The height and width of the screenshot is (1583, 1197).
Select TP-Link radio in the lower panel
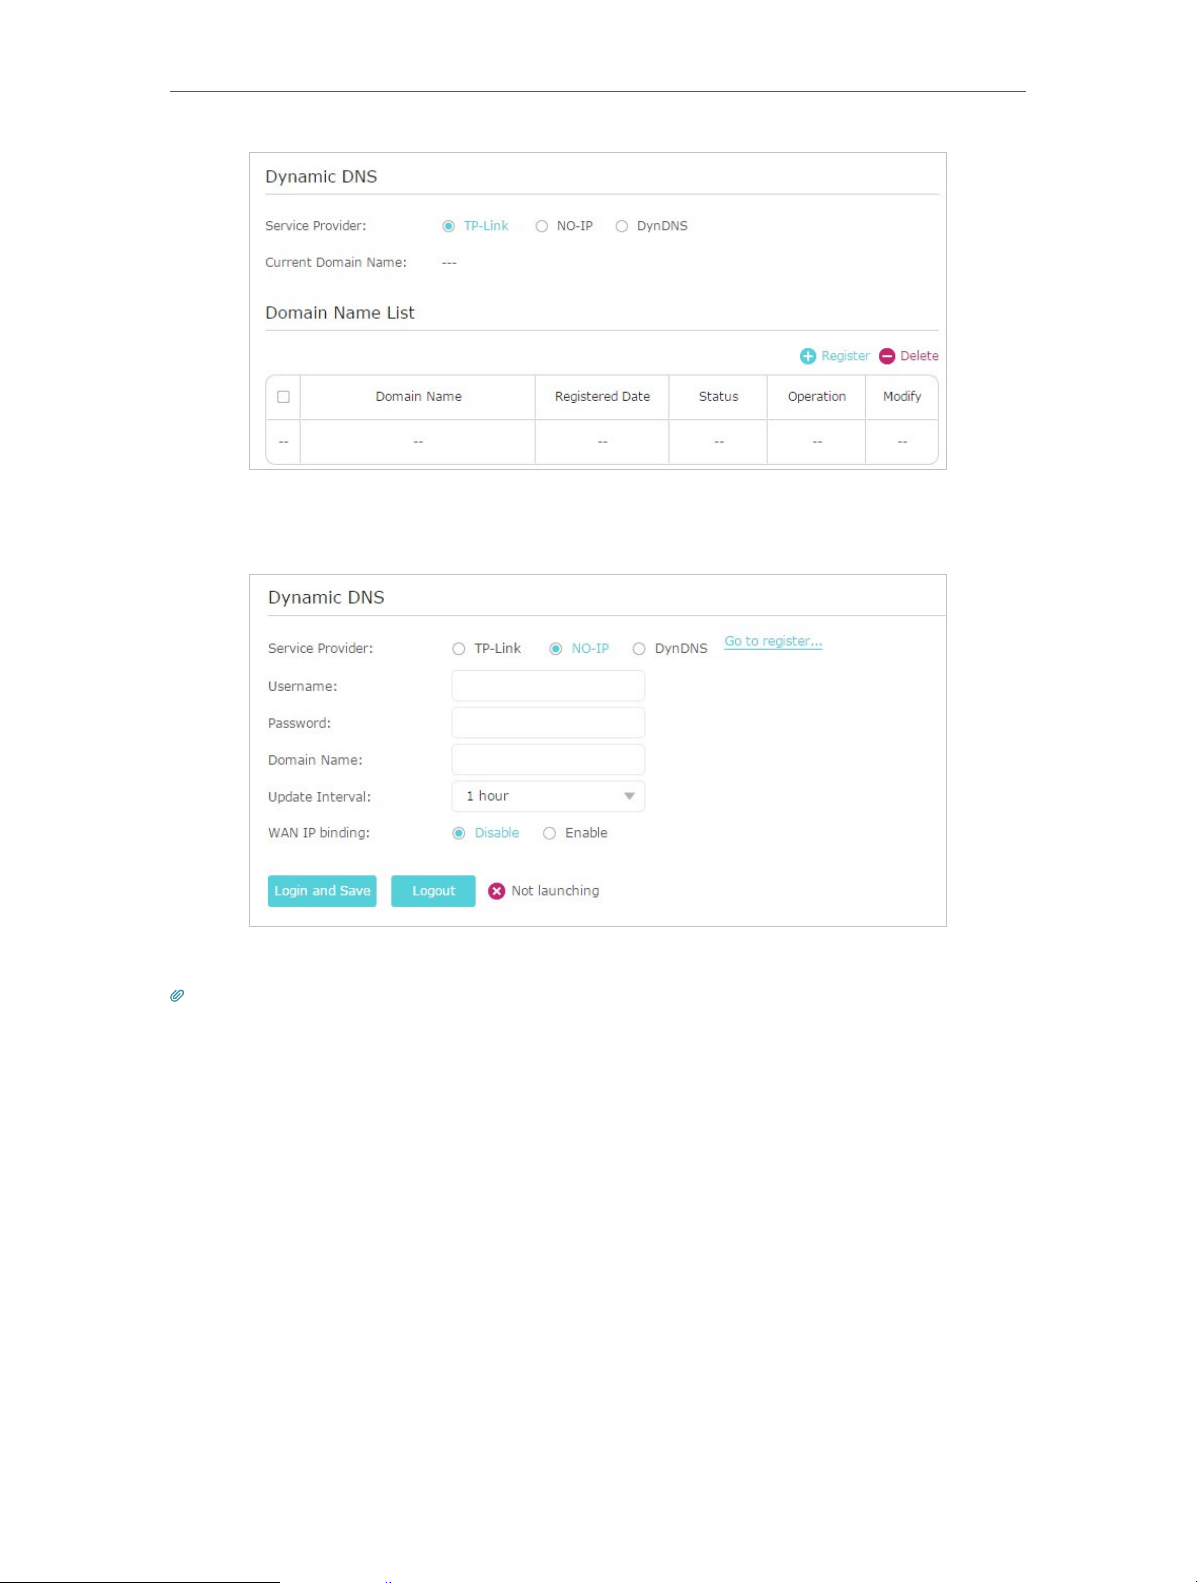pyautogui.click(x=458, y=649)
